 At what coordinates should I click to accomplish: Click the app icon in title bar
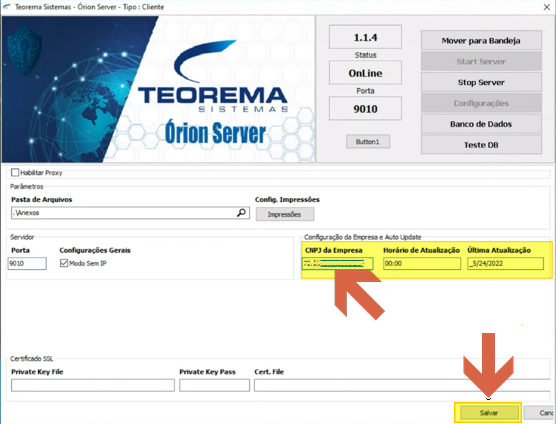click(x=7, y=7)
